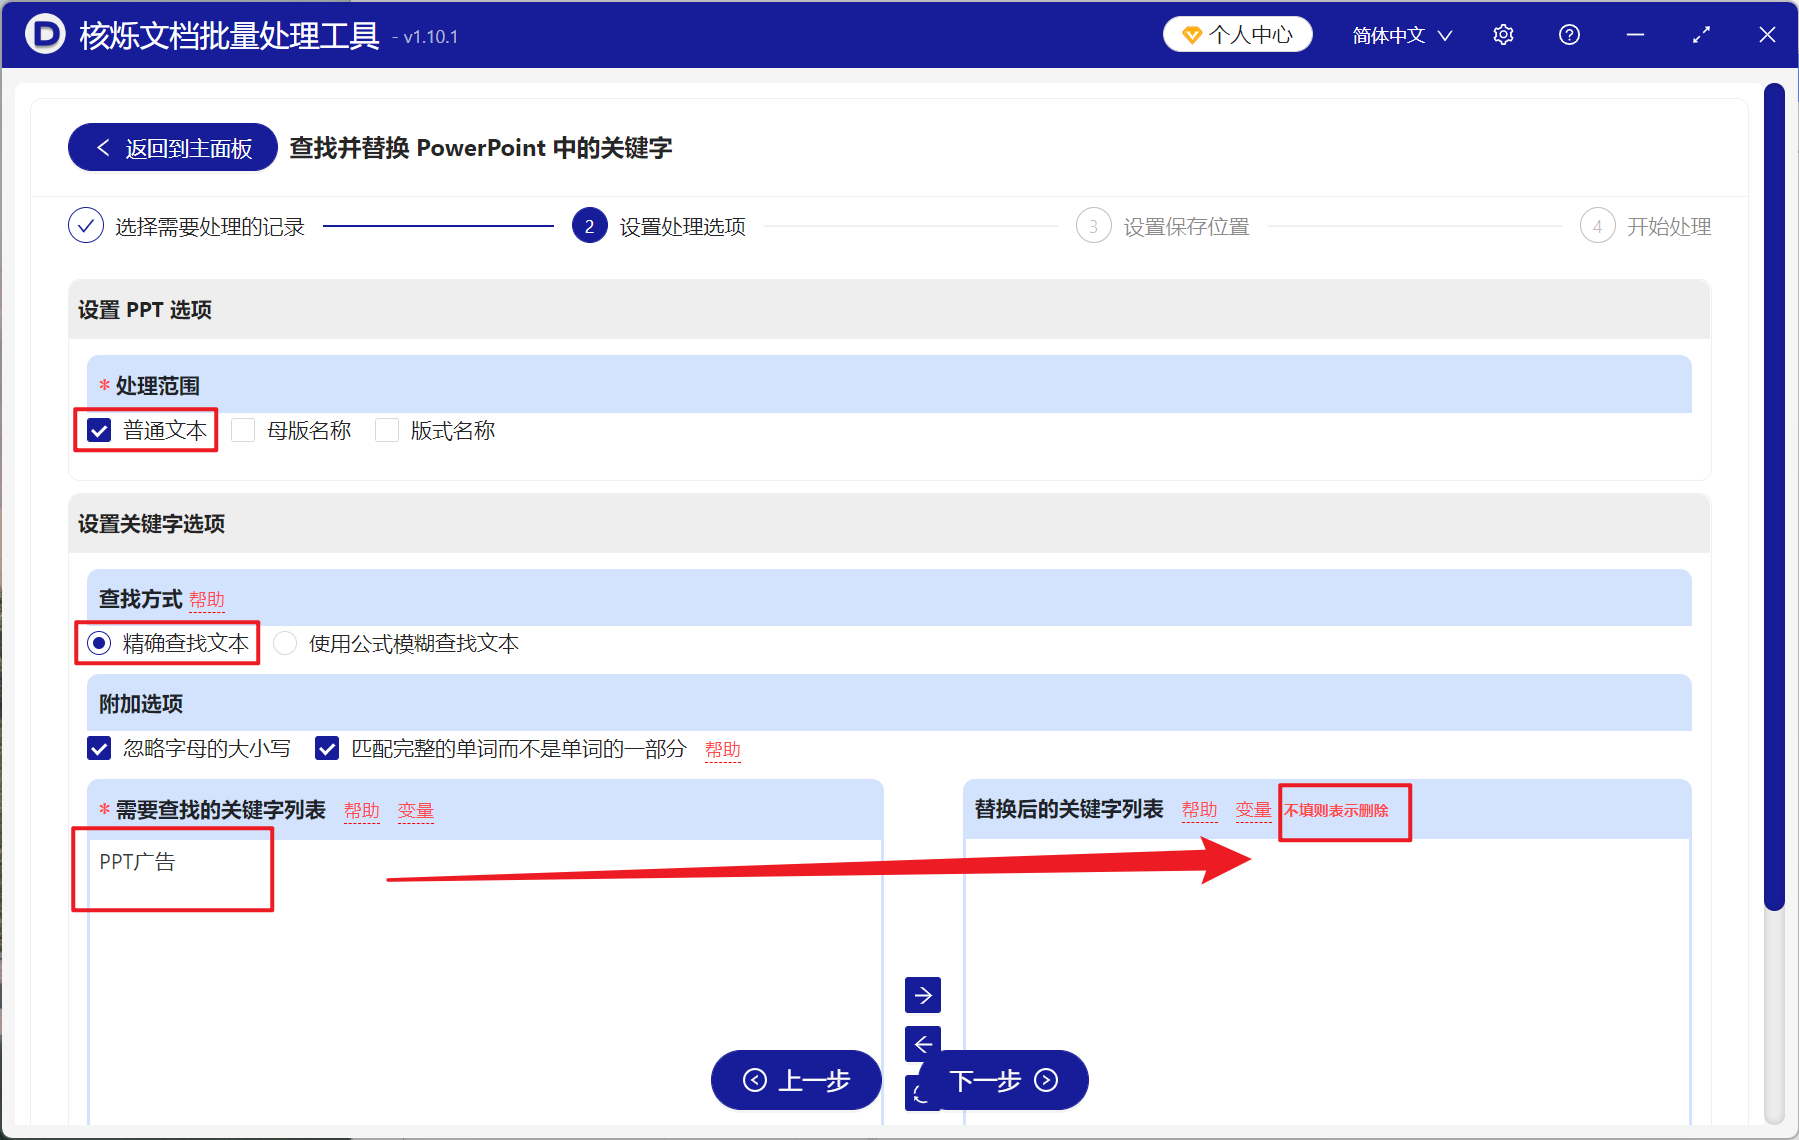Open the 简体中文 language dropdown
1799x1140 pixels.
[1399, 34]
